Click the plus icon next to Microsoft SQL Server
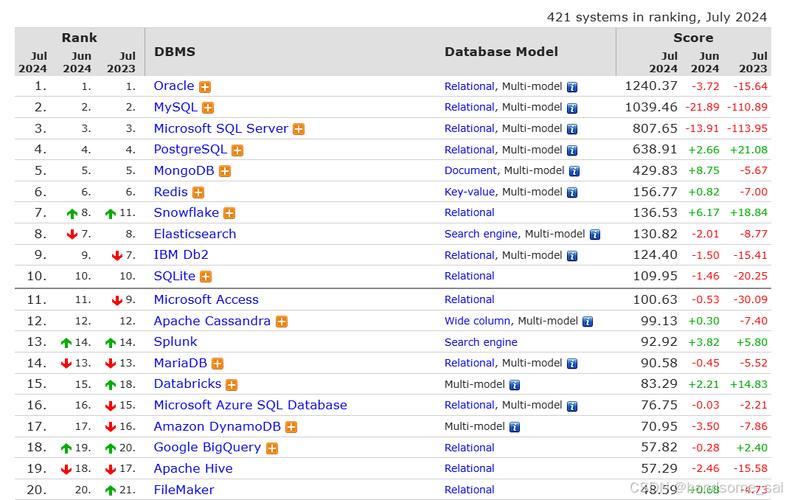The height and width of the screenshot is (500, 786). point(298,129)
